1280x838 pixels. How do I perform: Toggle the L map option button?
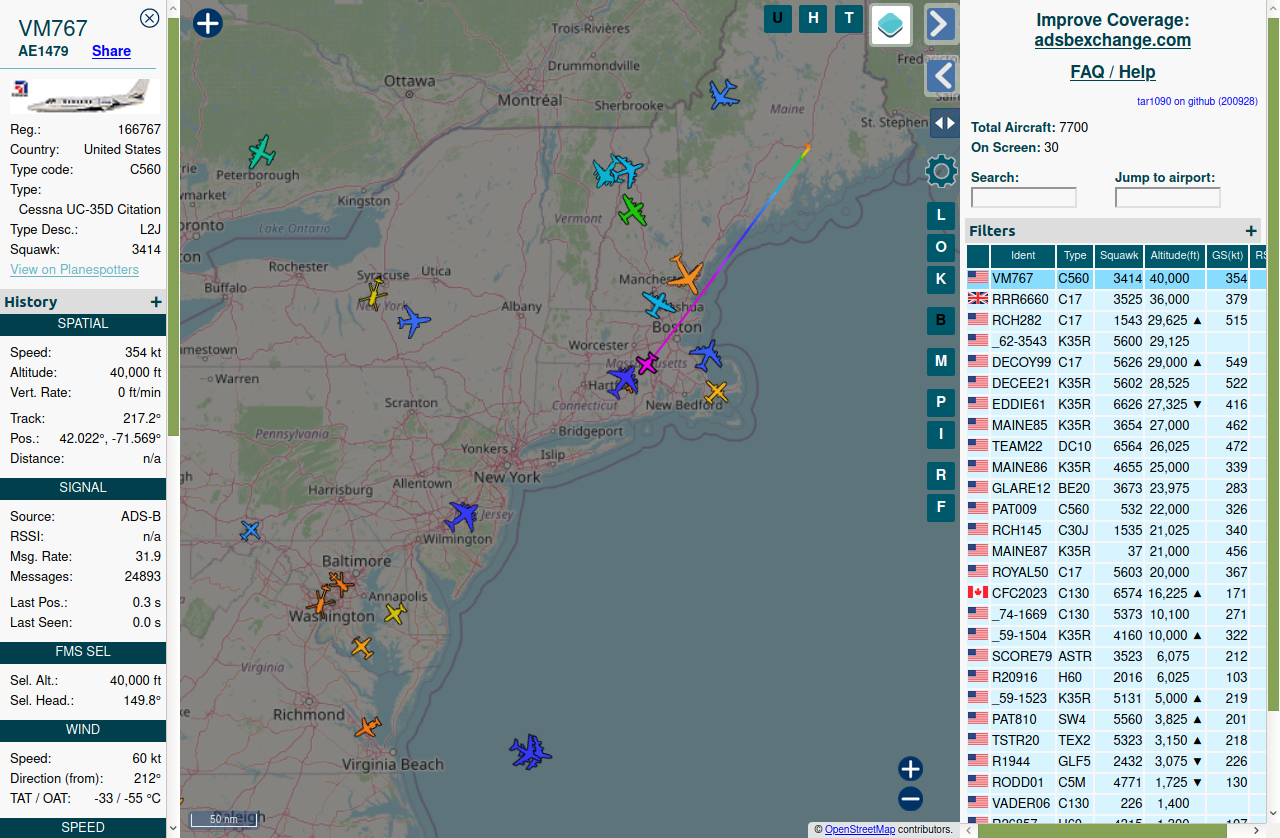click(x=941, y=215)
